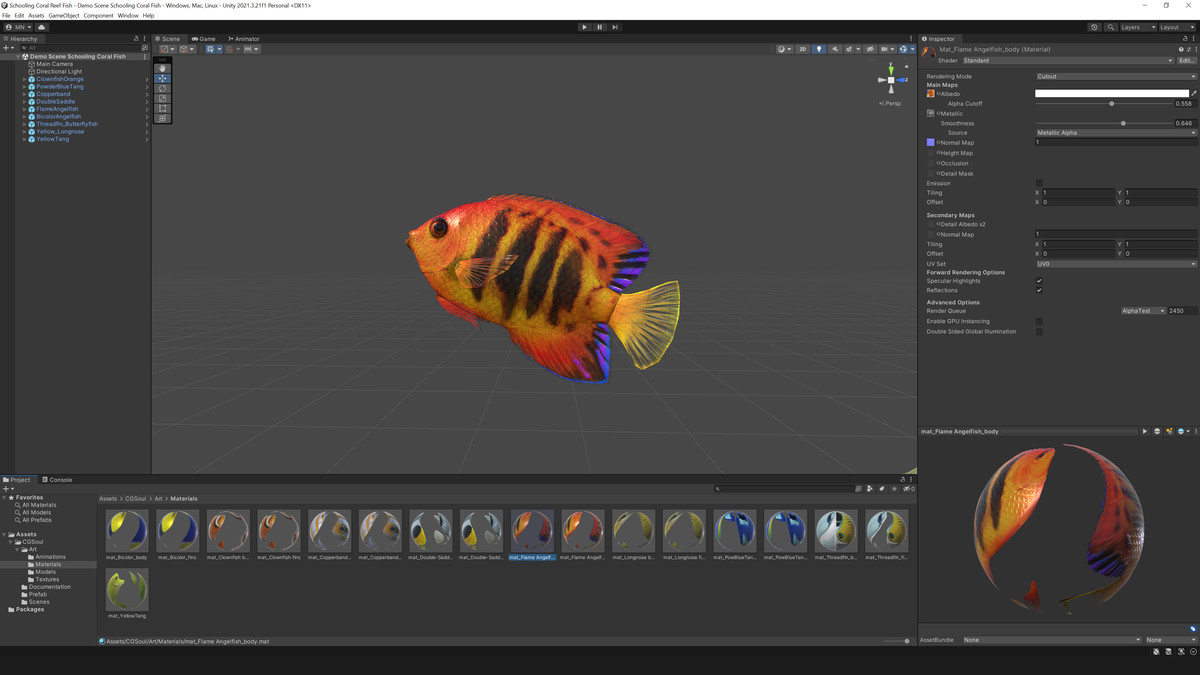Screen dimensions: 1200x675
Task: Click the Albedo texture thumbnail slot
Action: tap(931, 93)
